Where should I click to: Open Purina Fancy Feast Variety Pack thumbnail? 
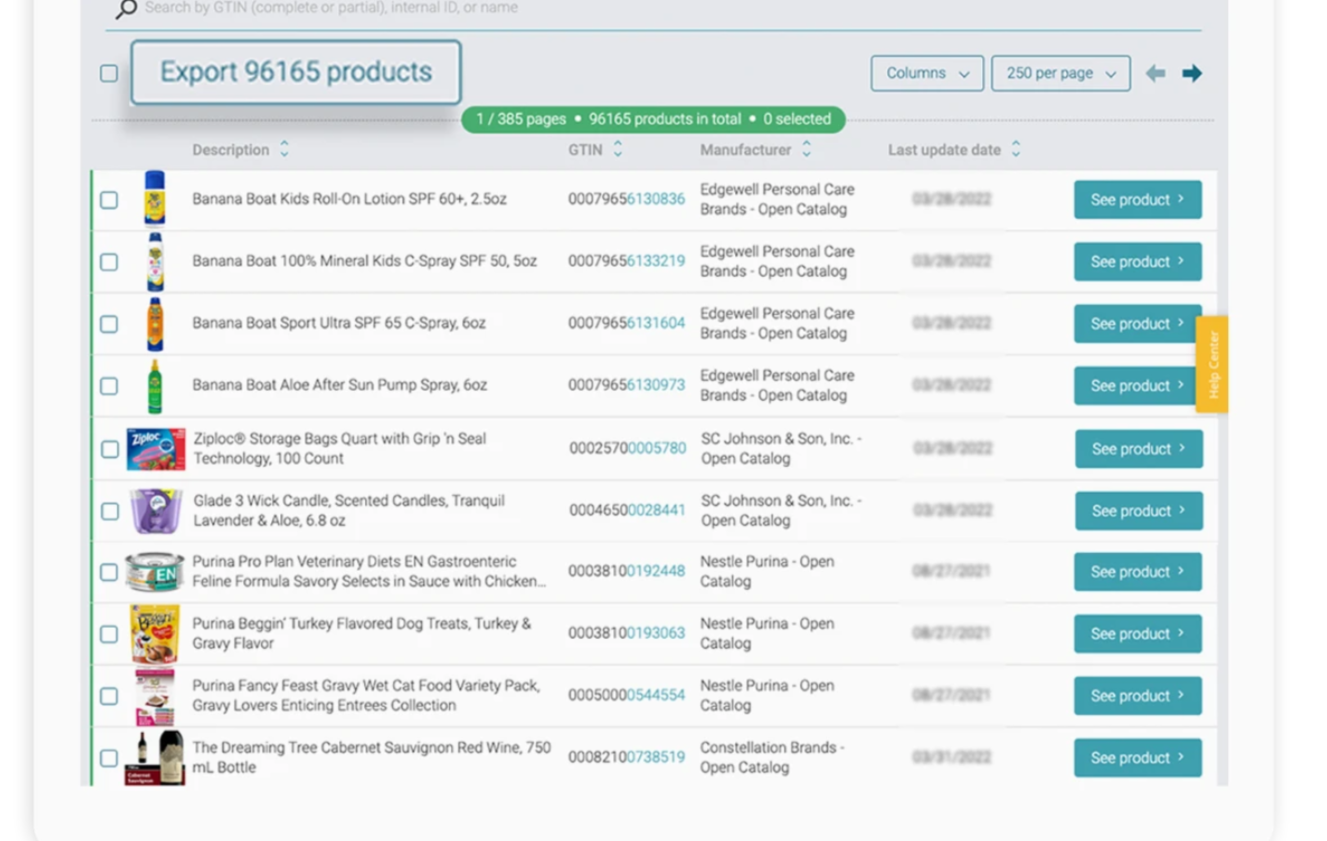pyautogui.click(x=155, y=696)
